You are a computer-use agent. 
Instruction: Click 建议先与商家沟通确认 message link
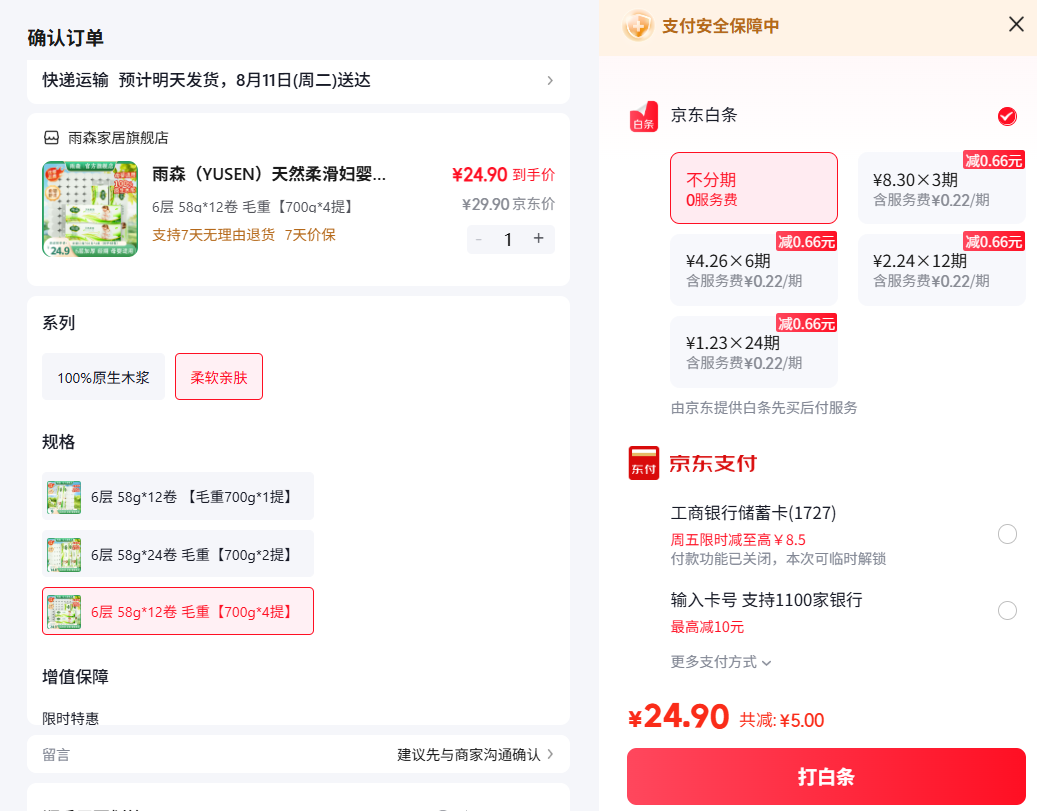[x=469, y=755]
